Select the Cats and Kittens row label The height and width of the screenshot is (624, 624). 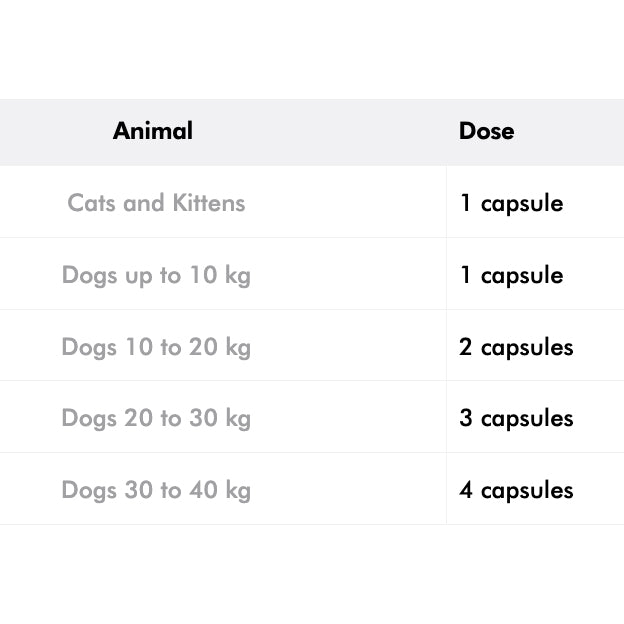(156, 203)
